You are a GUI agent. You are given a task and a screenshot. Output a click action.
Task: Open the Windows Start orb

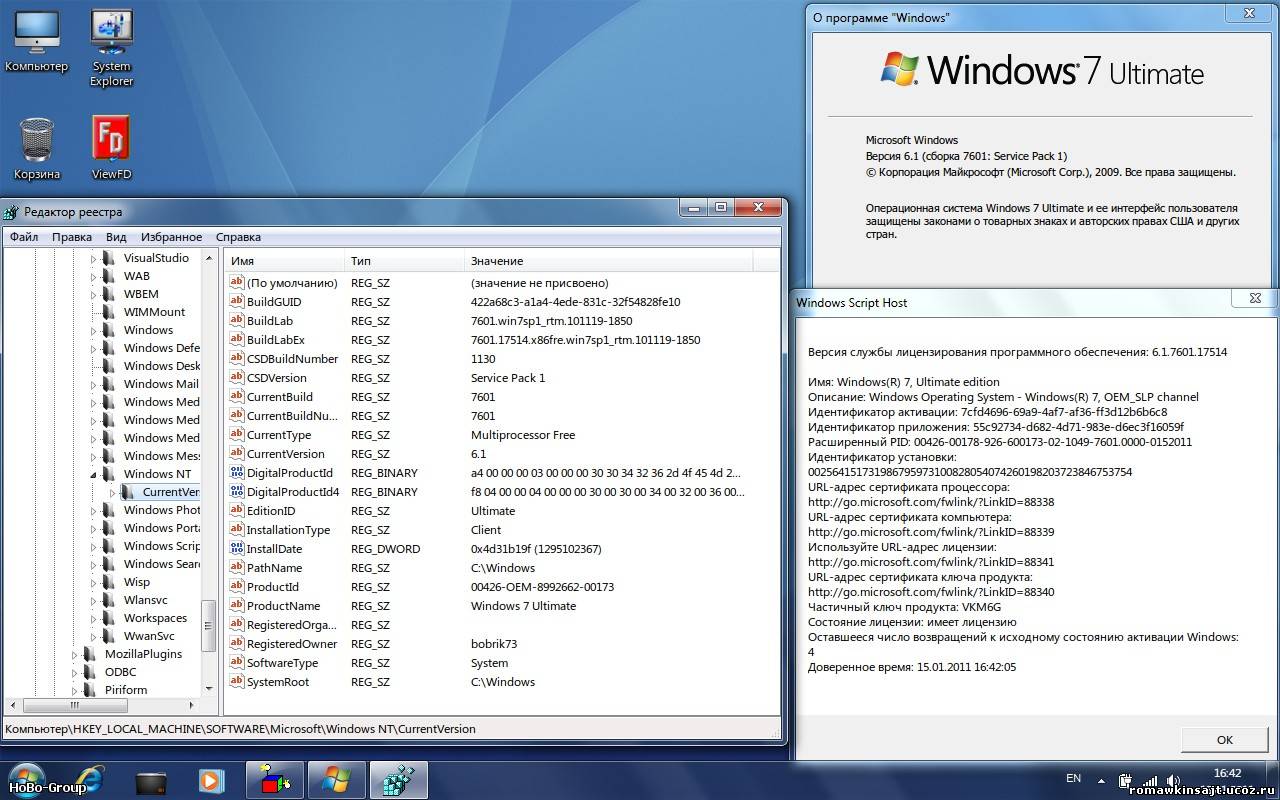point(26,779)
